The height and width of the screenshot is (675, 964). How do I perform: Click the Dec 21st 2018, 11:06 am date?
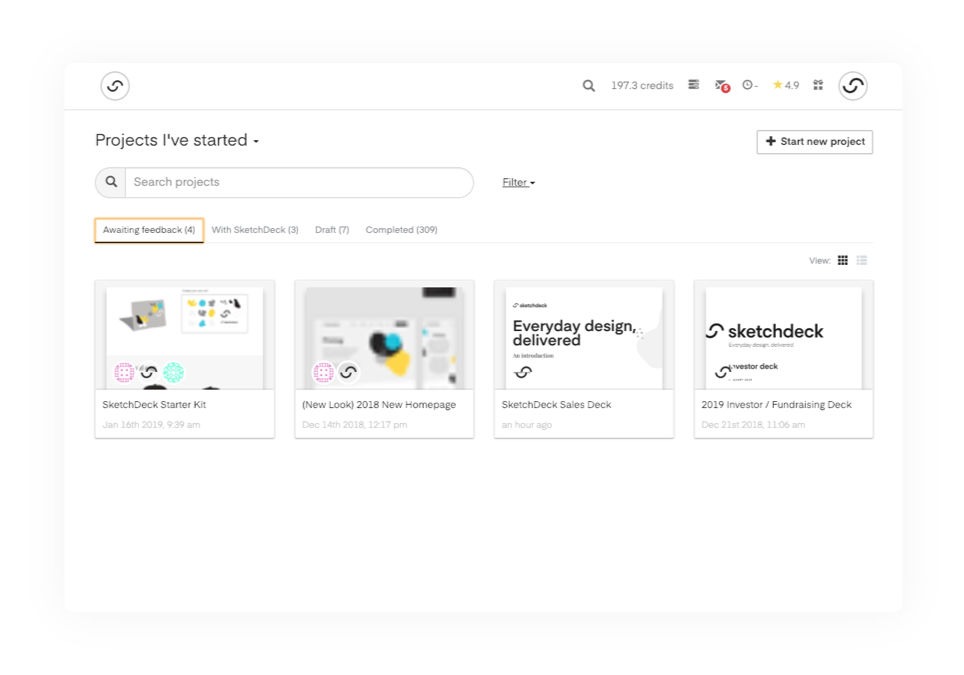click(x=753, y=425)
